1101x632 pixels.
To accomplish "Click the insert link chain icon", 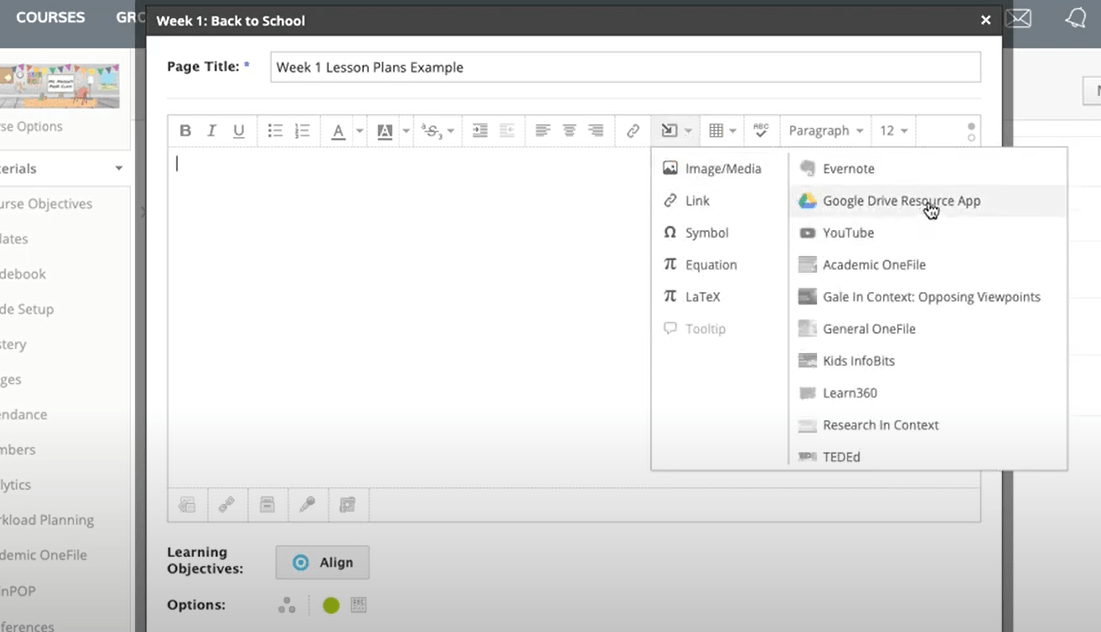I will tap(633, 131).
